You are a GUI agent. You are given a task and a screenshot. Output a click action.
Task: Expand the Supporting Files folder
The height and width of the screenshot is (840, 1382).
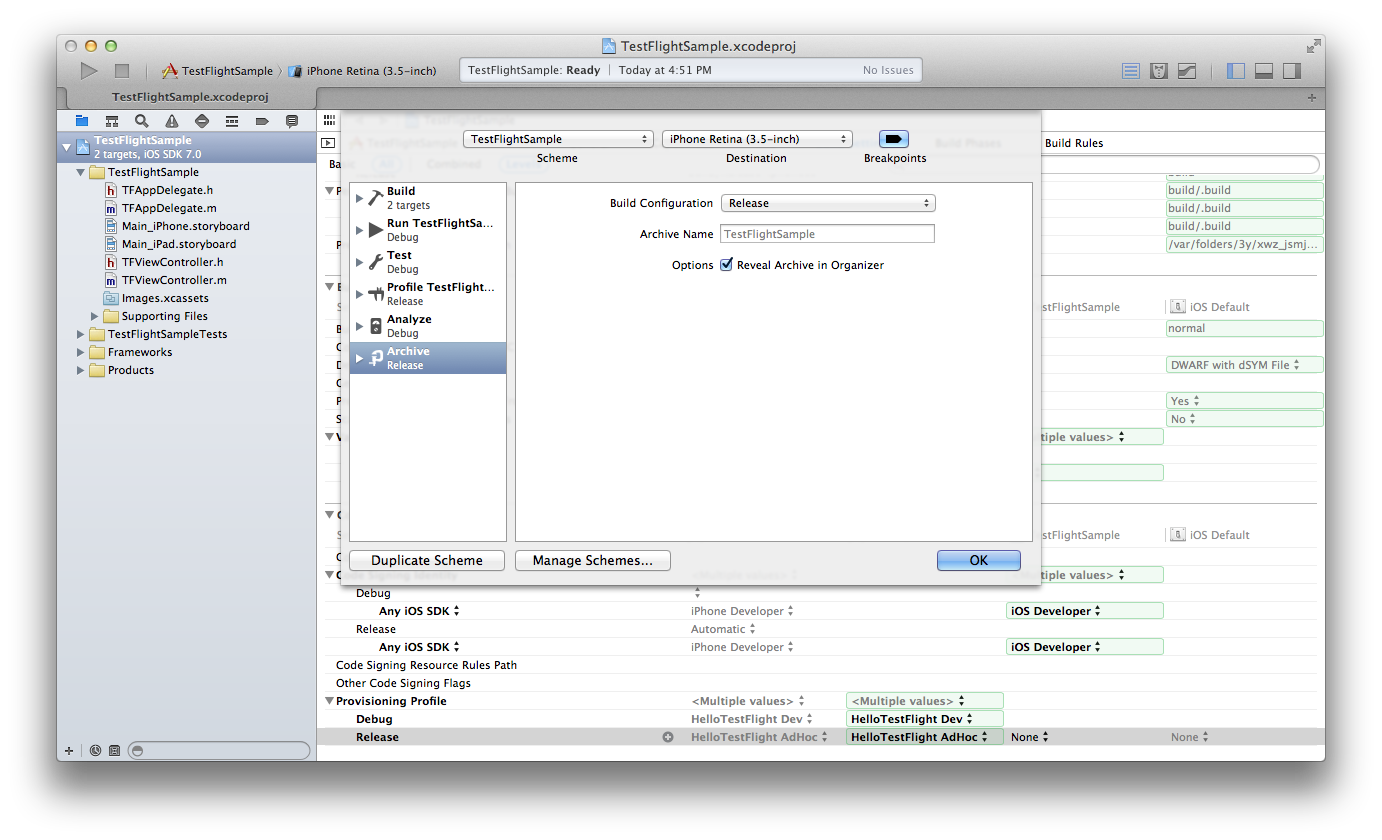(x=95, y=316)
